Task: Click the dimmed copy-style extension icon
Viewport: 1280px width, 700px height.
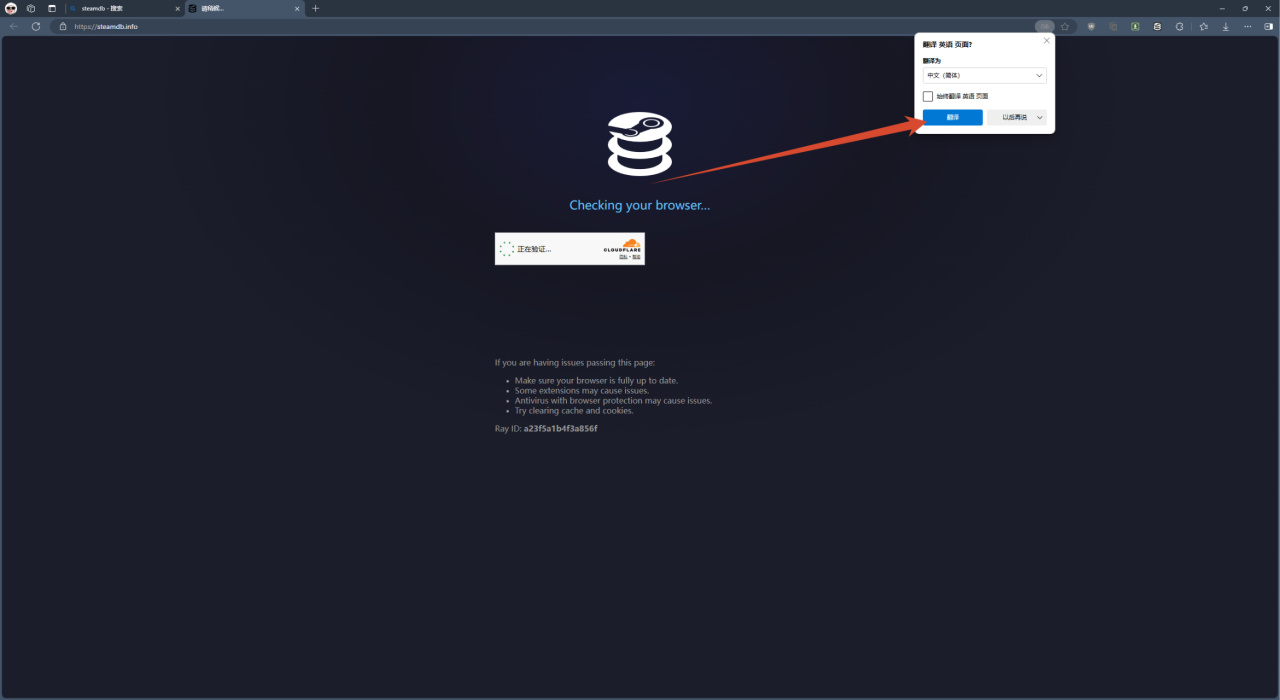Action: pyautogui.click(x=1113, y=26)
